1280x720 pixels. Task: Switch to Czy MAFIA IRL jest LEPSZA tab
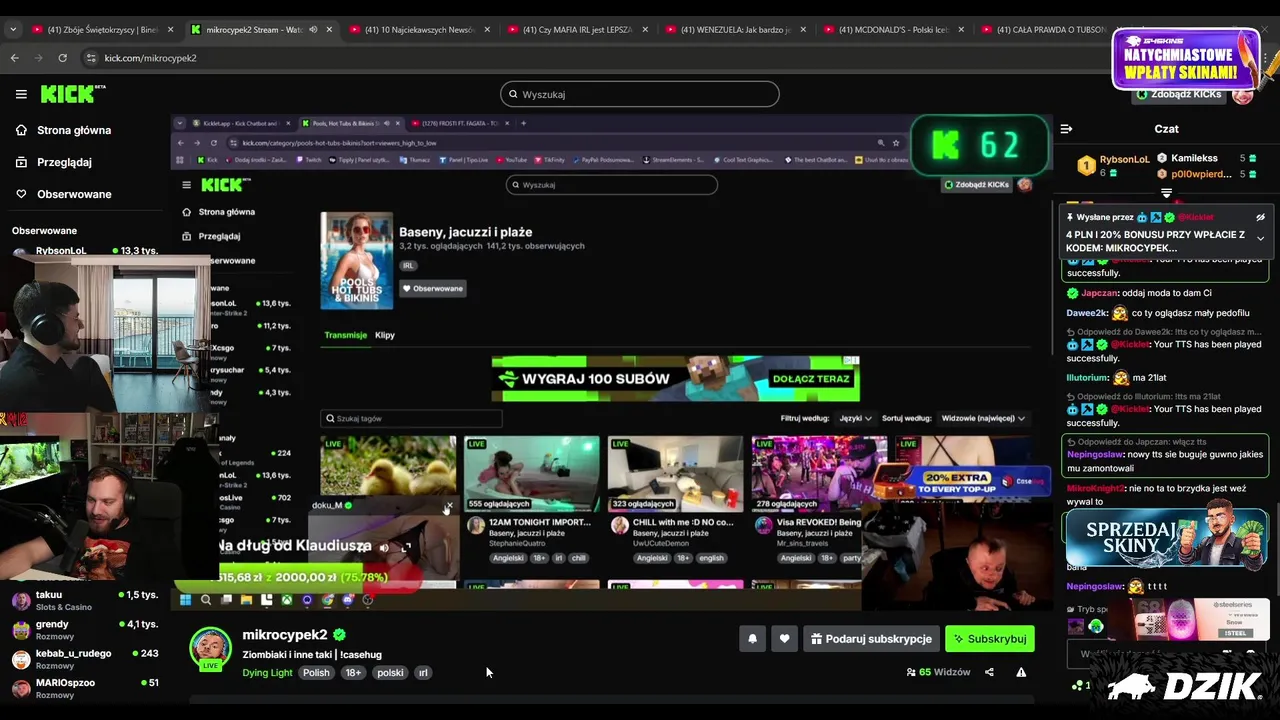578,30
